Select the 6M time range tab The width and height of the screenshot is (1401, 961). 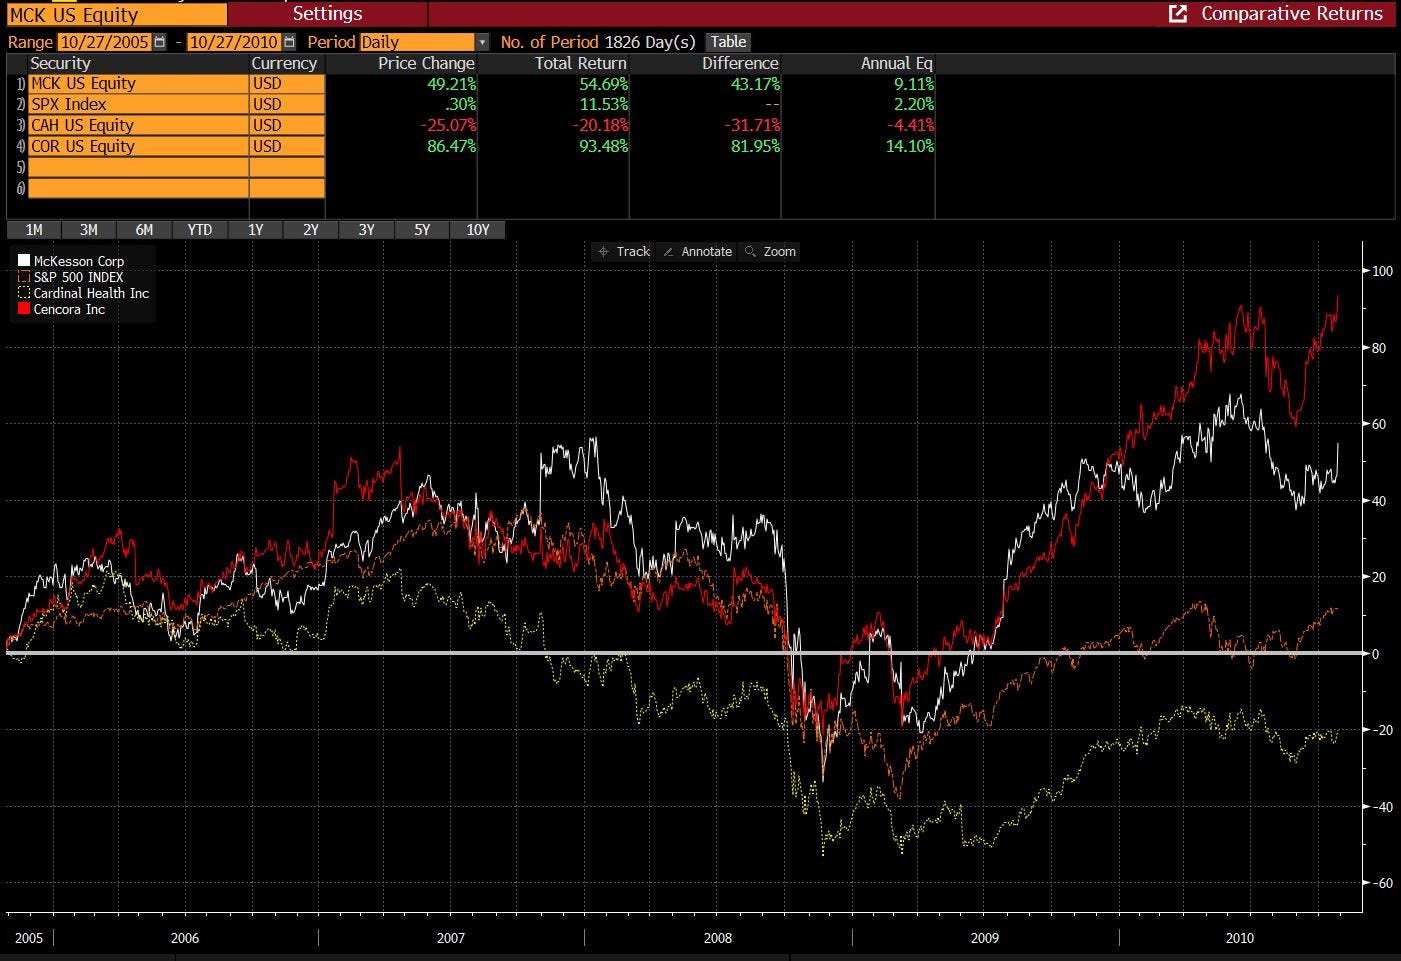pyautogui.click(x=145, y=230)
